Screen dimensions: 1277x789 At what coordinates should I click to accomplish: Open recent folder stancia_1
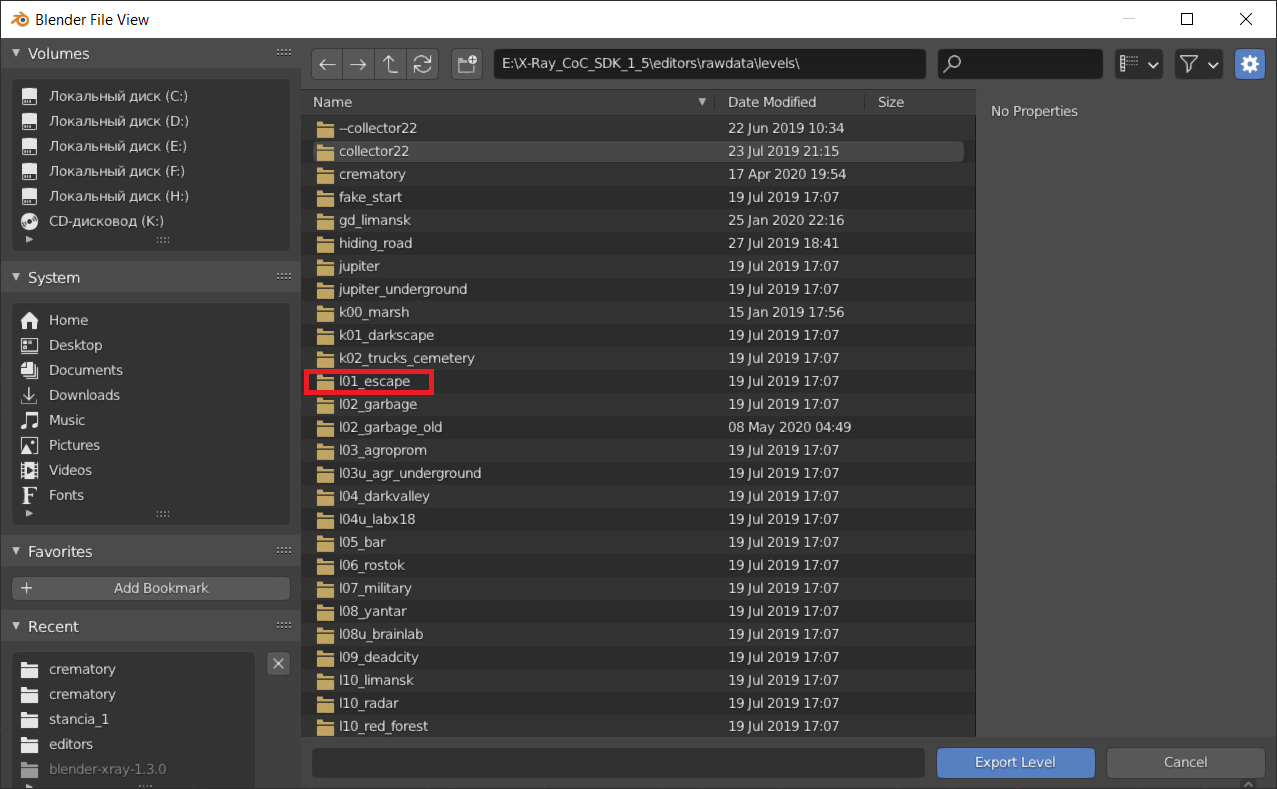click(135, 719)
